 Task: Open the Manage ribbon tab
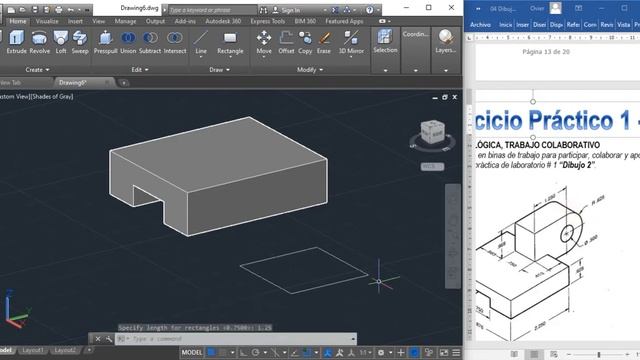pos(125,21)
